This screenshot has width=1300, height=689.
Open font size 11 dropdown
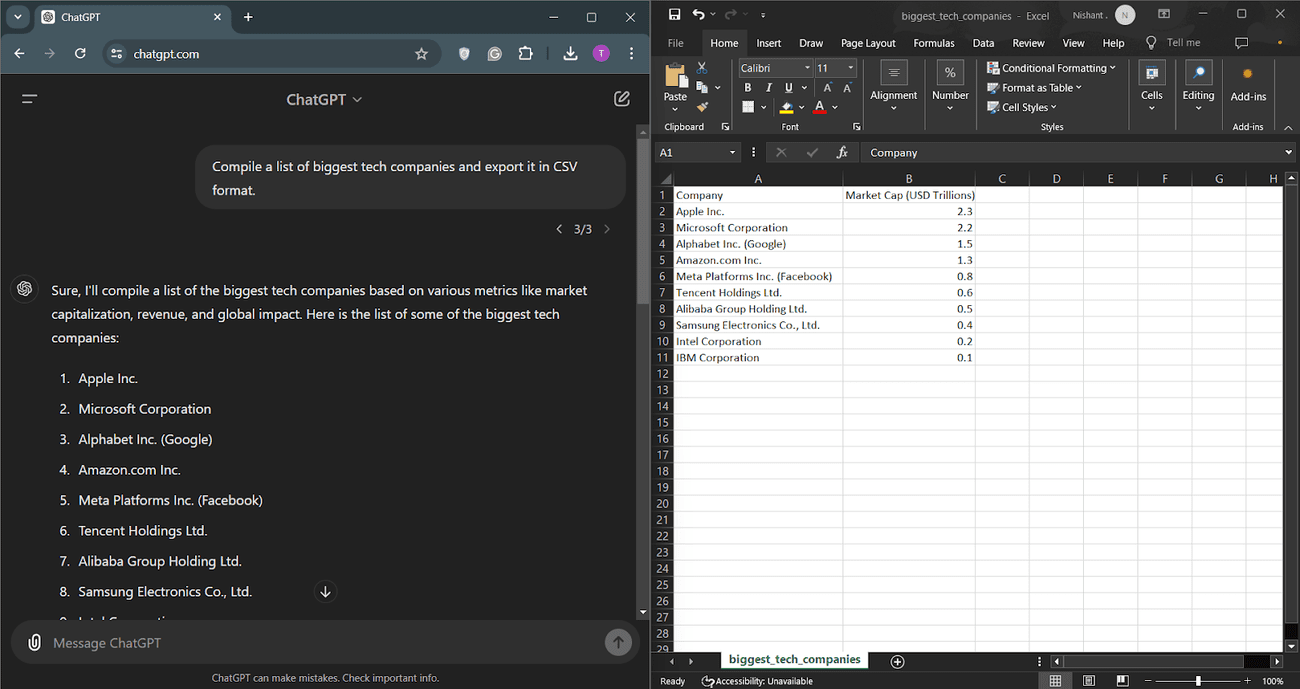click(851, 68)
